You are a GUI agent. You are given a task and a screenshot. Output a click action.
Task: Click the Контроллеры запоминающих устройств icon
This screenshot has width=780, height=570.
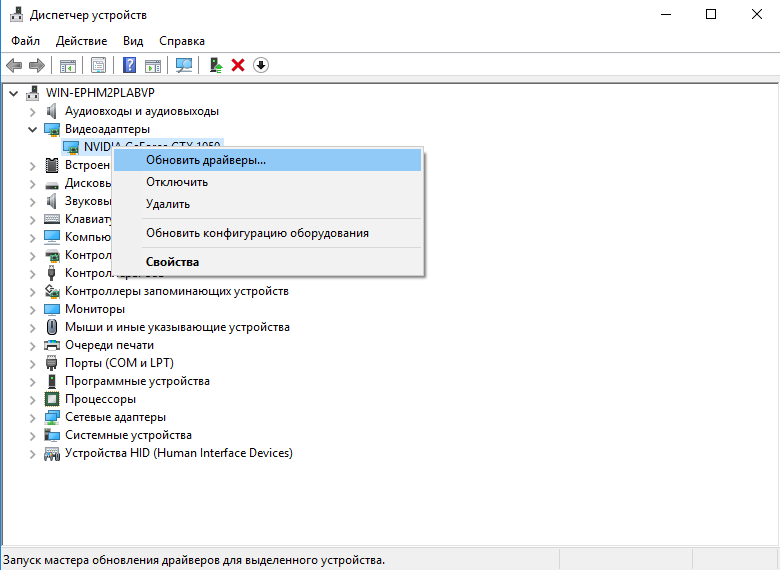(x=52, y=291)
